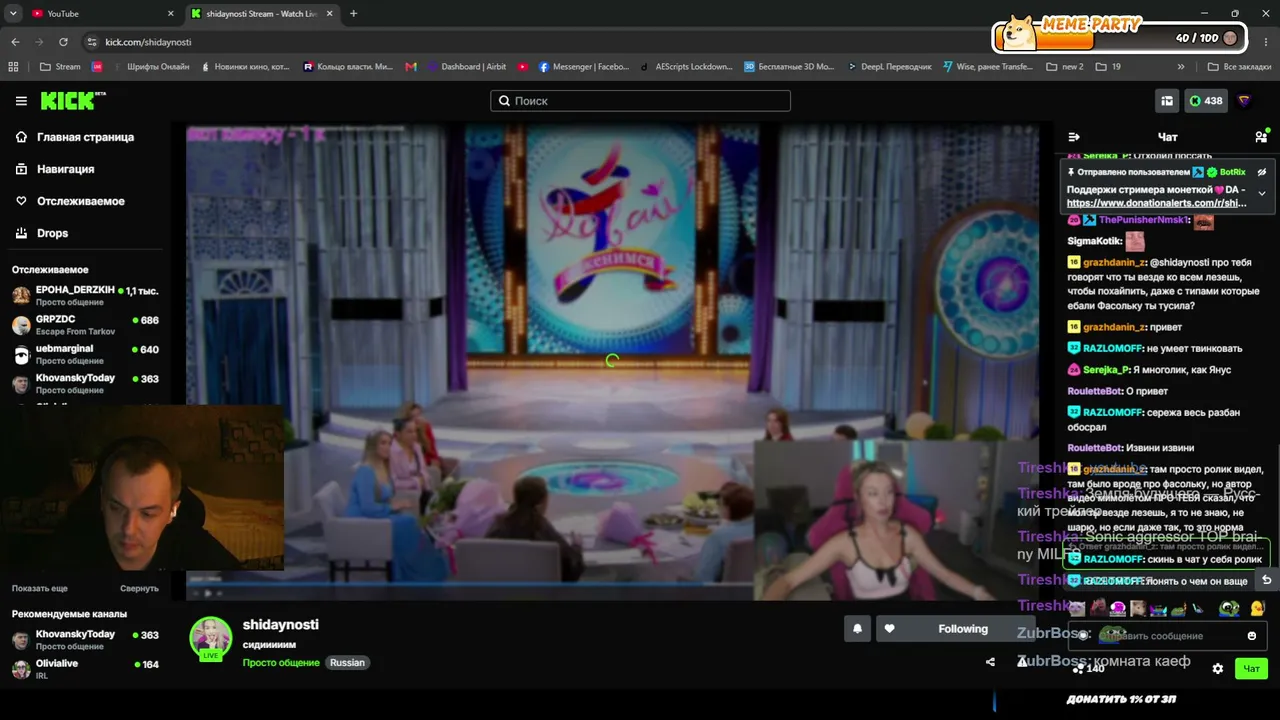Open Отслеживаемое in the sidebar
The height and width of the screenshot is (720, 1280).
tap(82, 201)
